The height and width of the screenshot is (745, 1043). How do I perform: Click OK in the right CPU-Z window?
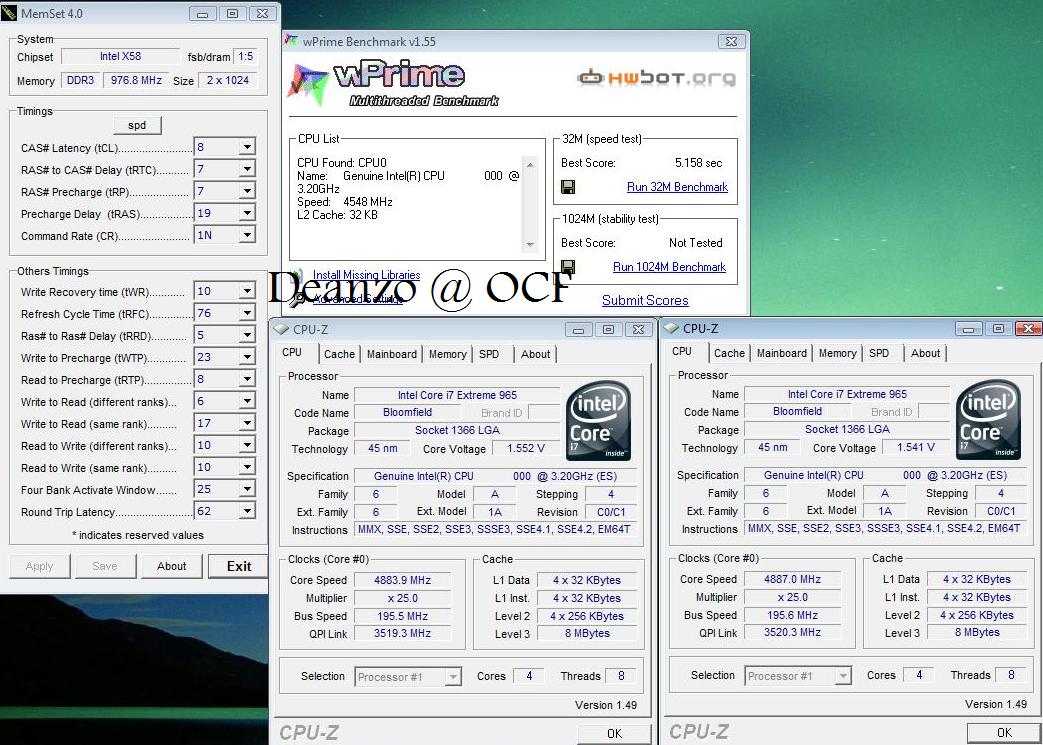[1004, 732]
